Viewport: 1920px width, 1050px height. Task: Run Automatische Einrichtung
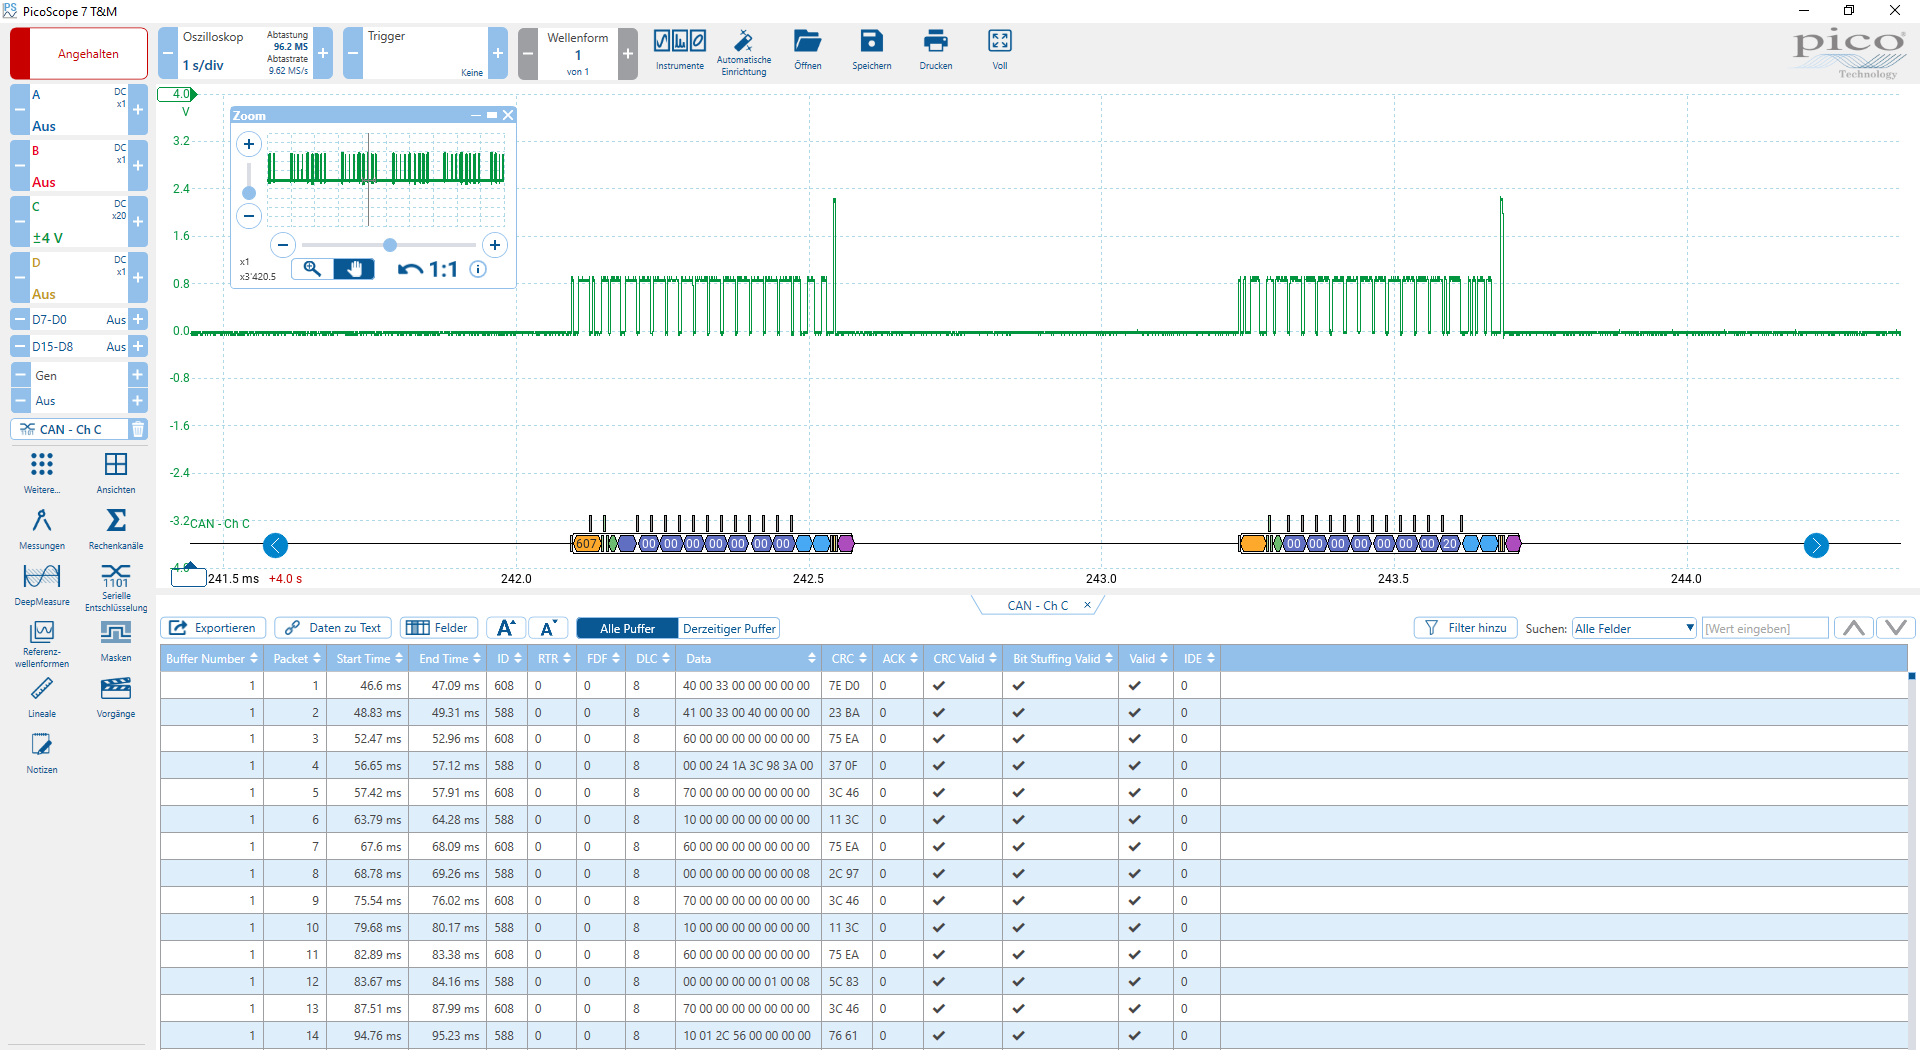pyautogui.click(x=744, y=41)
